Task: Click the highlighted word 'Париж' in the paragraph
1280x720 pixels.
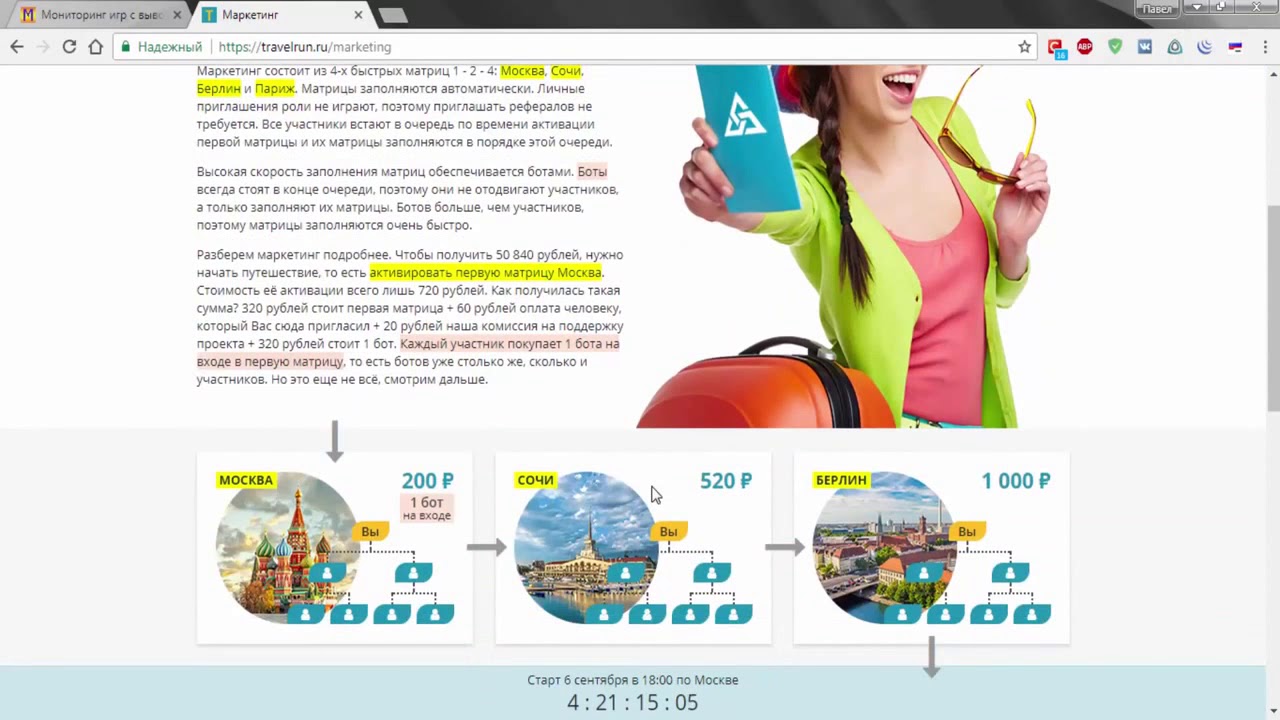Action: tap(275, 88)
